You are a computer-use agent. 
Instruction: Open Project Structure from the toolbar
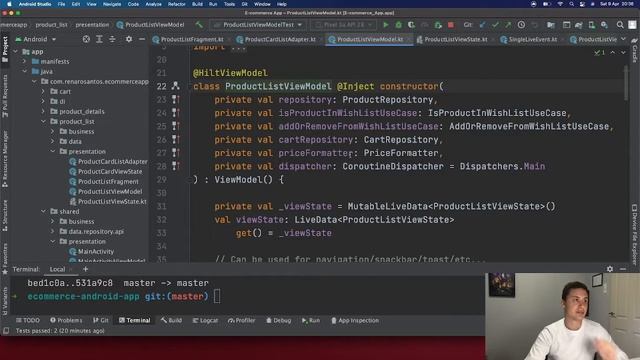point(551,25)
